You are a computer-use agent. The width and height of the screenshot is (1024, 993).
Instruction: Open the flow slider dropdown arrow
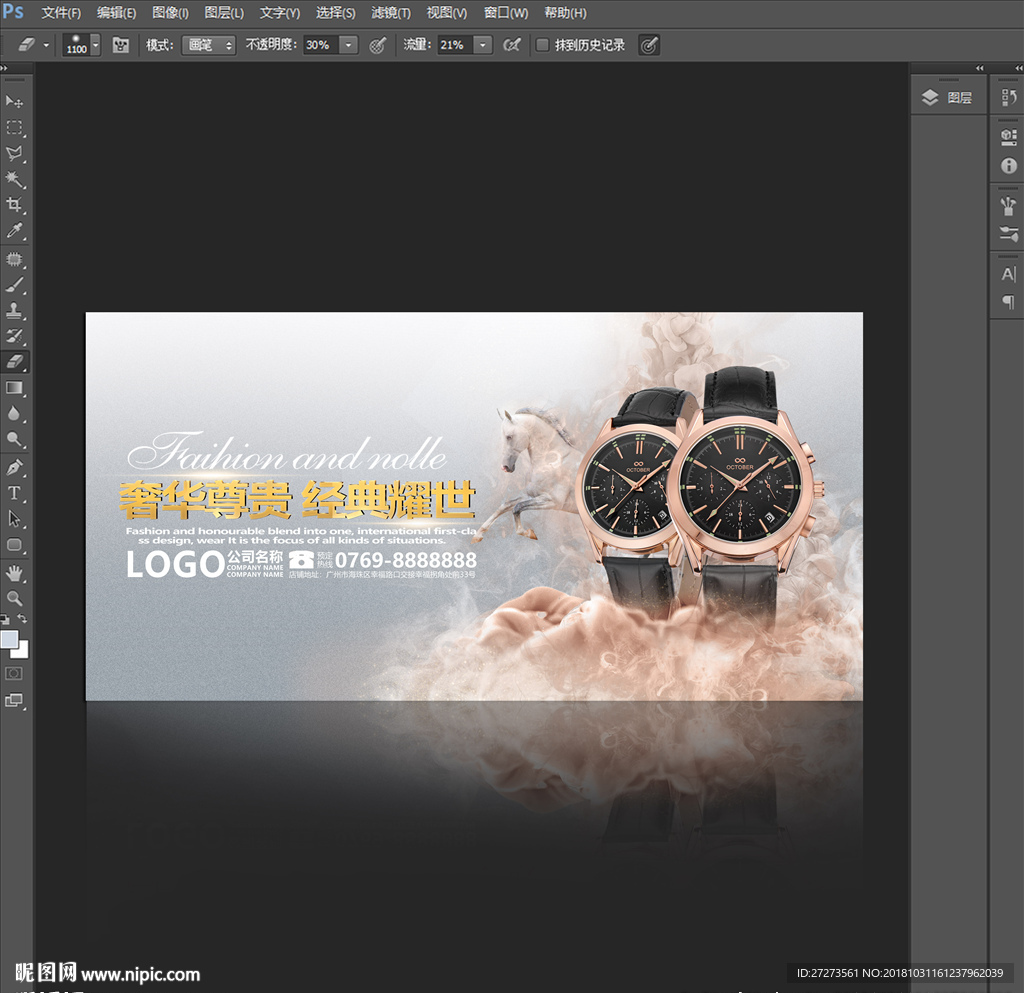coord(483,45)
